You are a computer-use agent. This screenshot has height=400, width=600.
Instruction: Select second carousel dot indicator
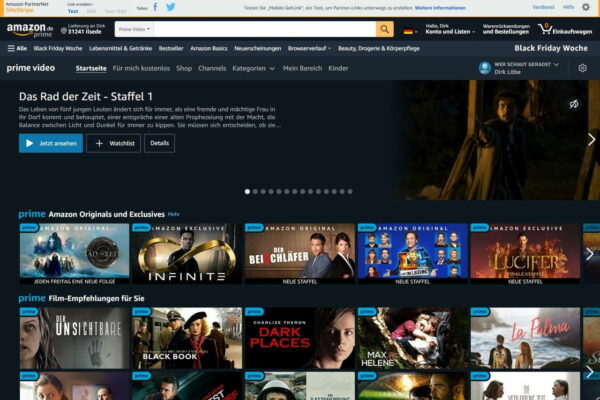click(255, 191)
